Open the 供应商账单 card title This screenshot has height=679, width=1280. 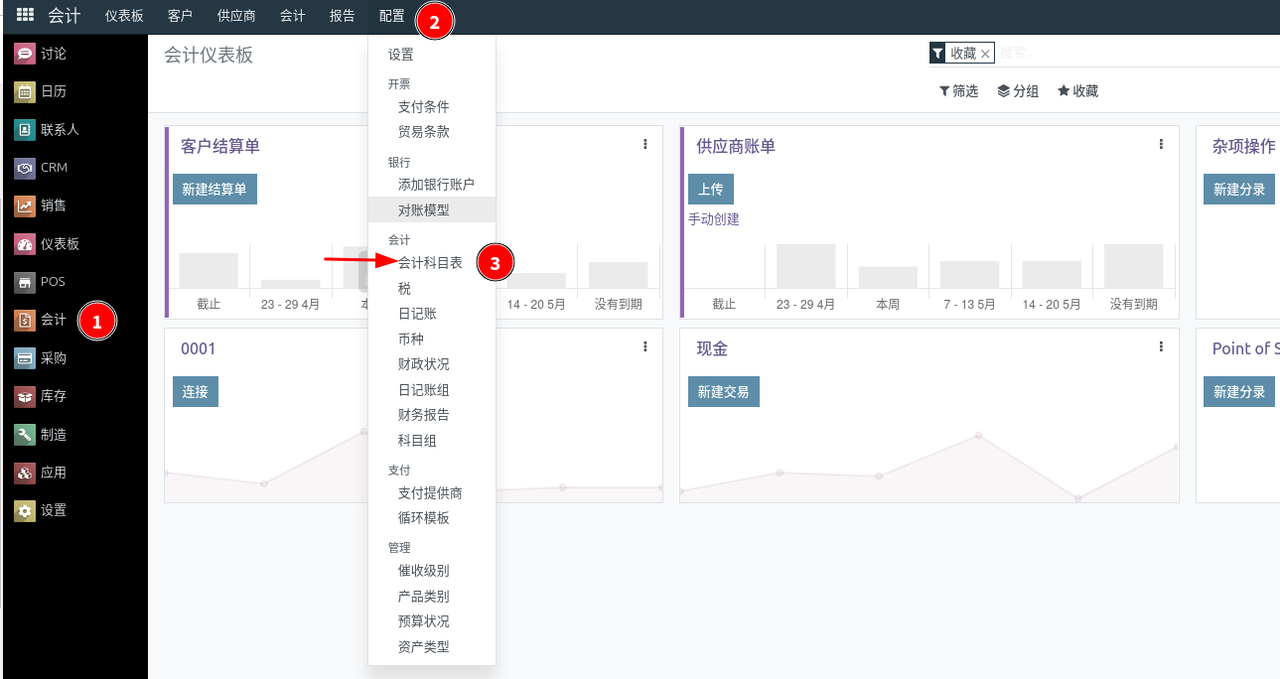[x=736, y=146]
